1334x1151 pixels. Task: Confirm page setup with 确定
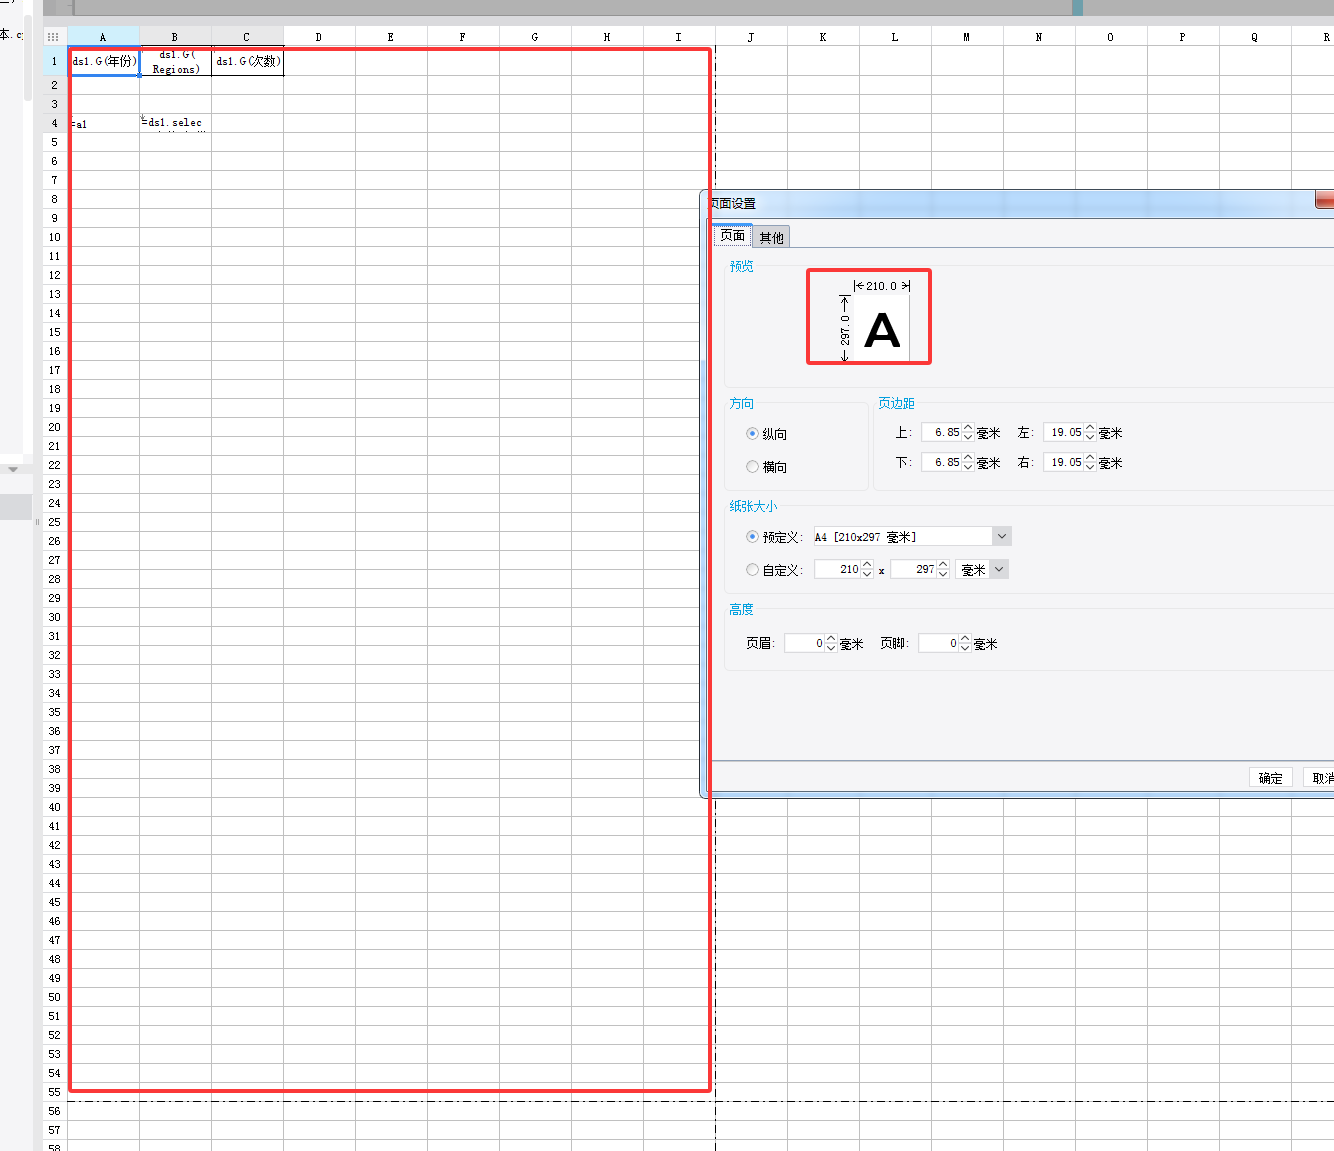(x=1271, y=778)
